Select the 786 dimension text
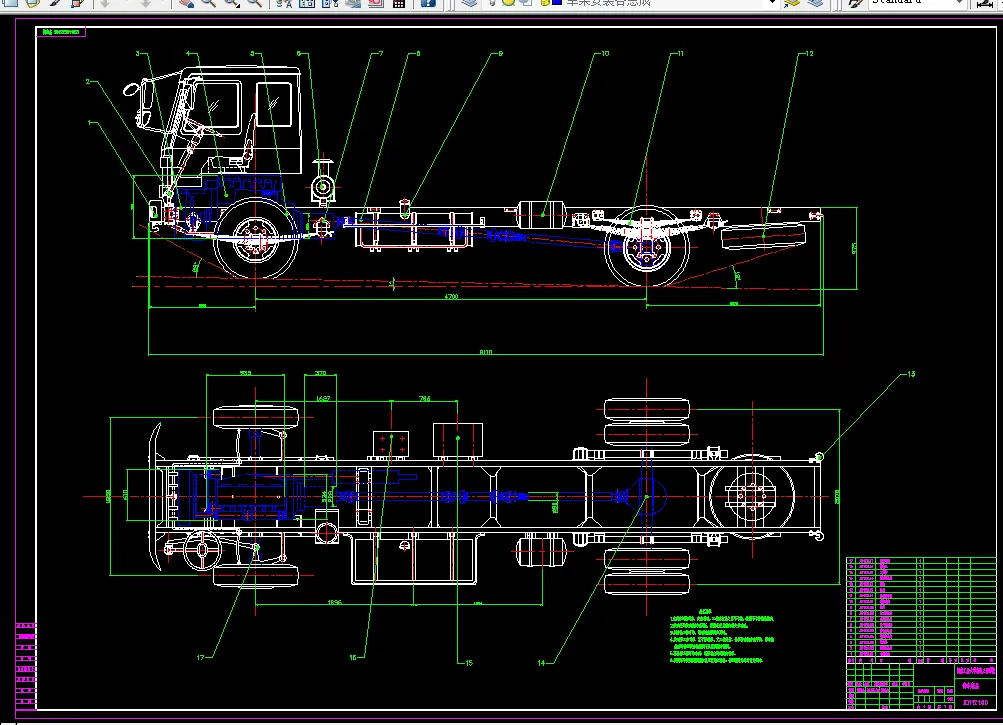Screen dimensions: 1003x725 [x=425, y=399]
